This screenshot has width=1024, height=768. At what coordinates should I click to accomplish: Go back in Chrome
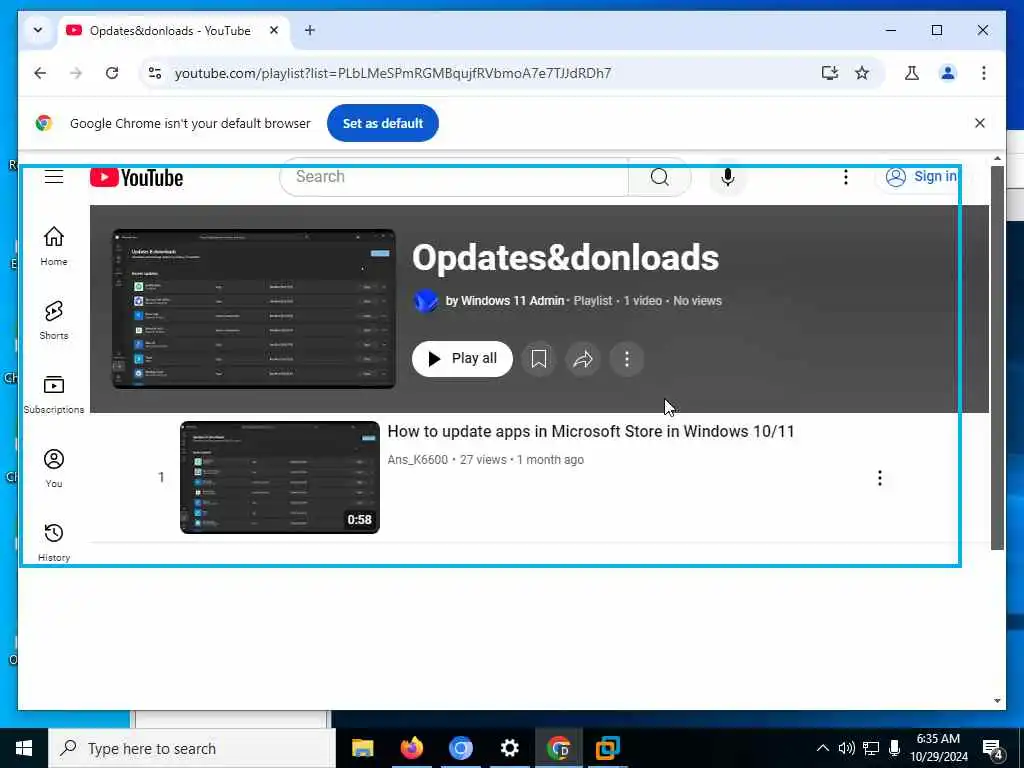pyautogui.click(x=40, y=72)
